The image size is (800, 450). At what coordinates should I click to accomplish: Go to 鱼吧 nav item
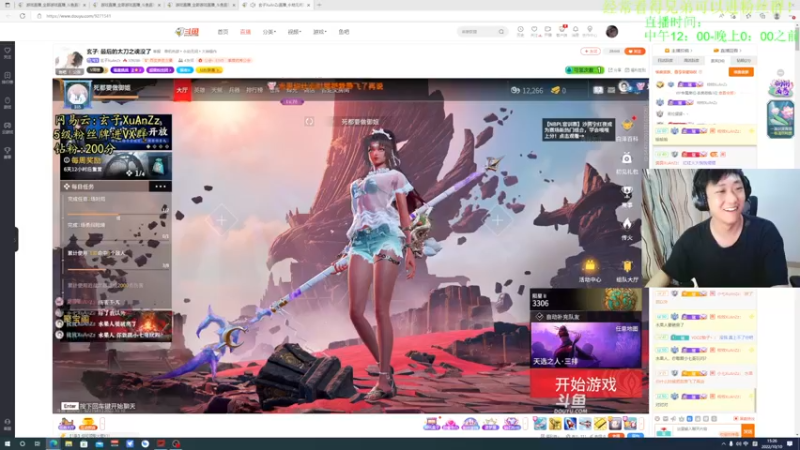click(x=344, y=32)
